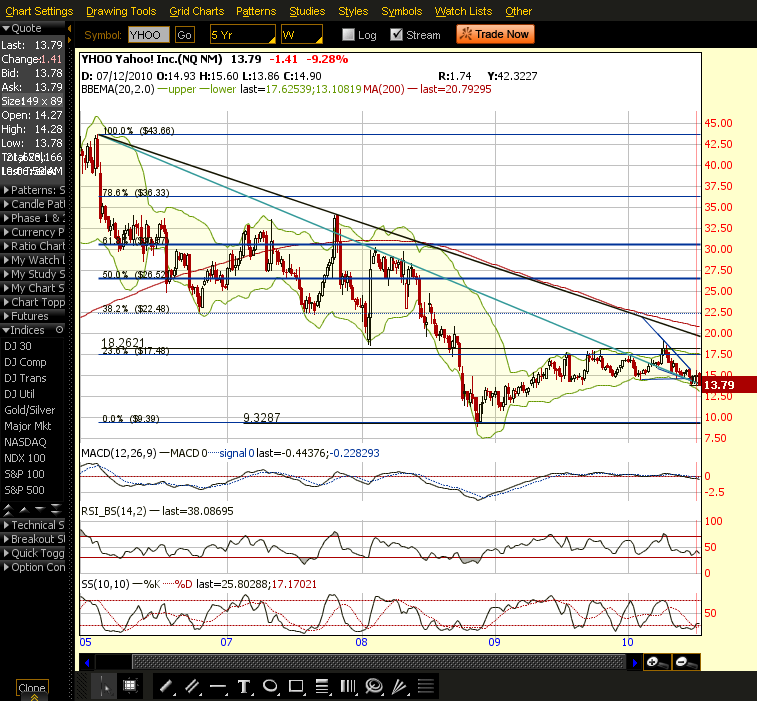Expand the Breakout panel

click(32, 539)
